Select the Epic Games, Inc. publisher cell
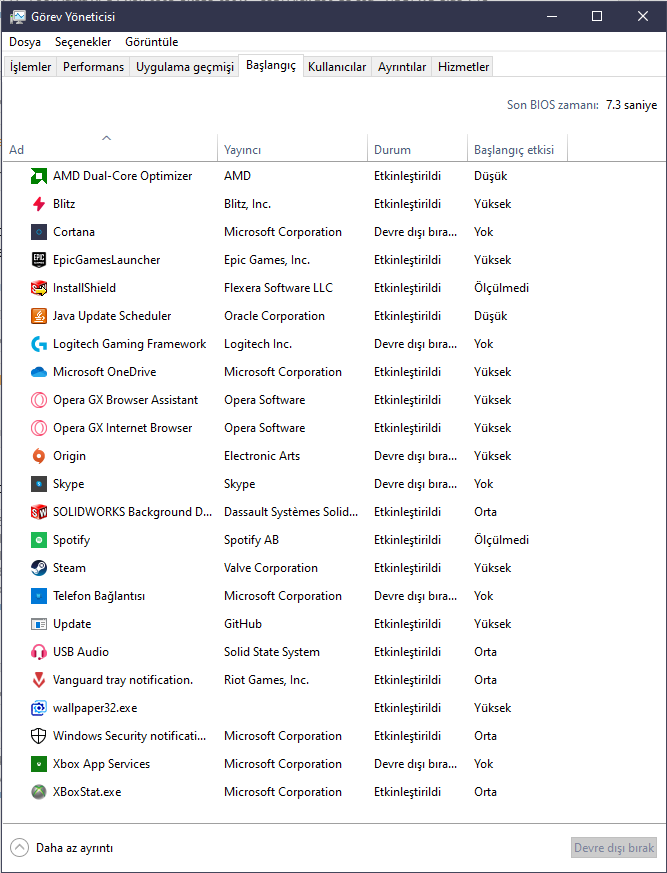 (x=267, y=260)
